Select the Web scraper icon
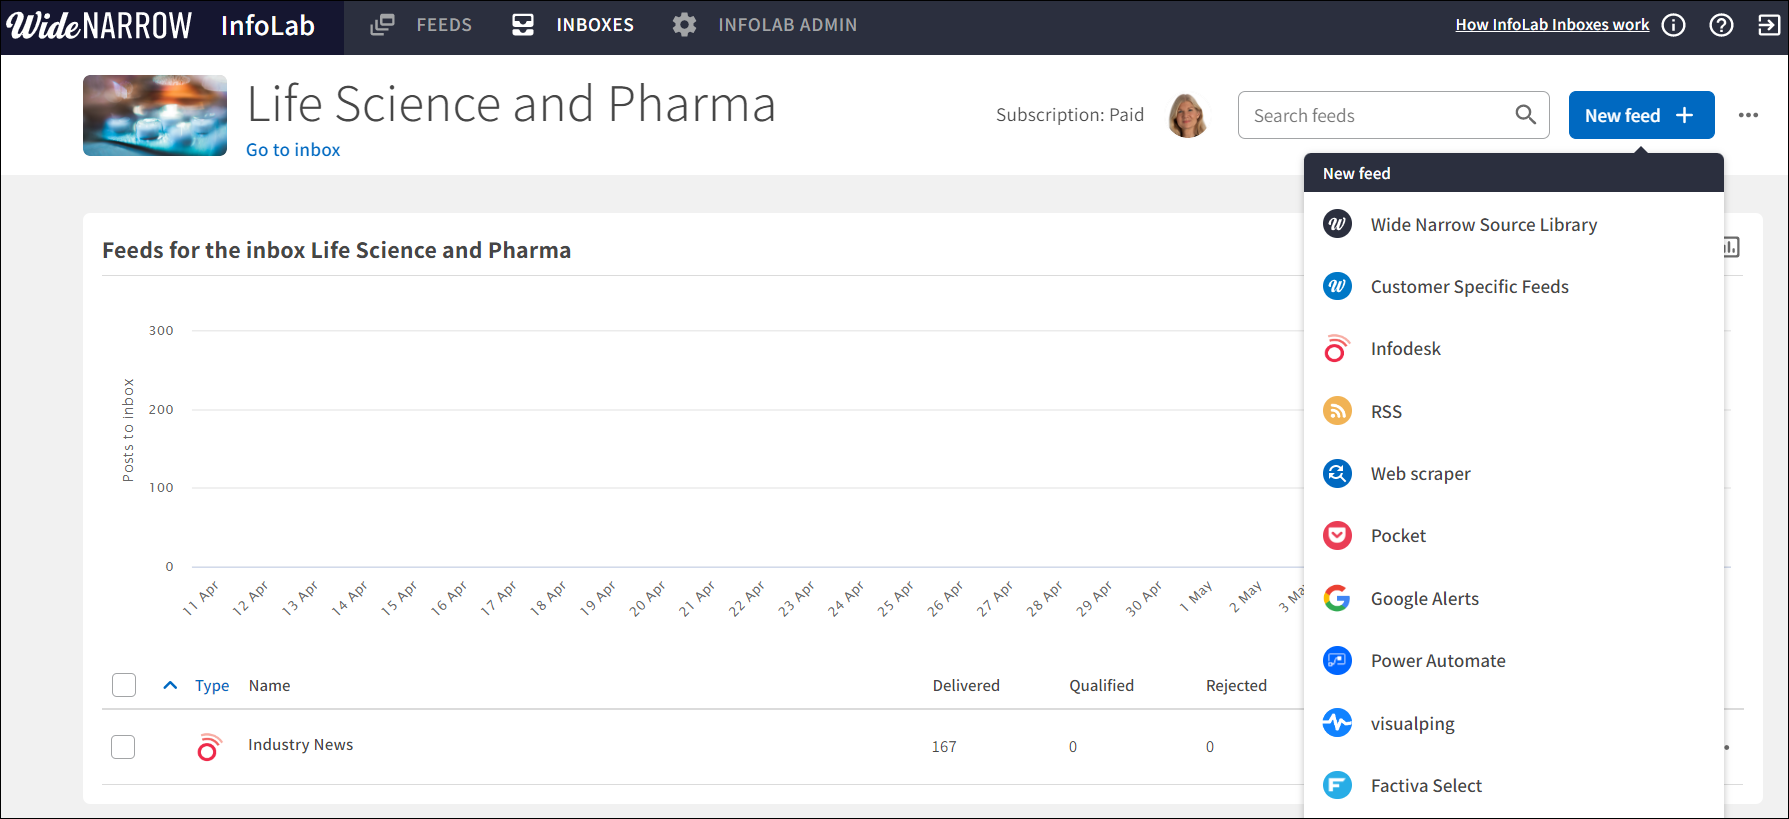Viewport: 1789px width, 819px height. click(1337, 473)
